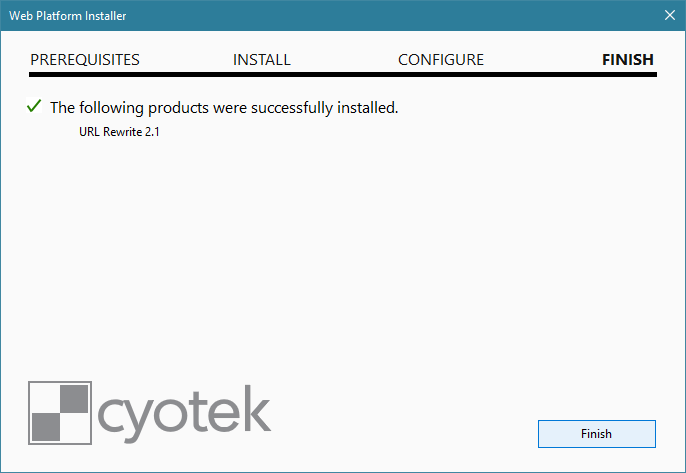Click the lower-left gray square in logo
The height and width of the screenshot is (473, 686).
(x=46, y=427)
